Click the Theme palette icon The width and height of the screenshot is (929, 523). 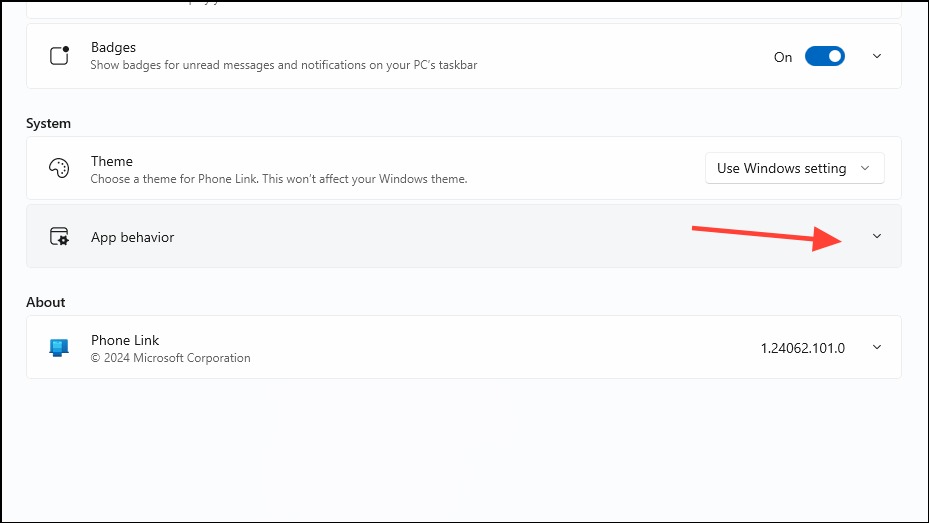59,168
